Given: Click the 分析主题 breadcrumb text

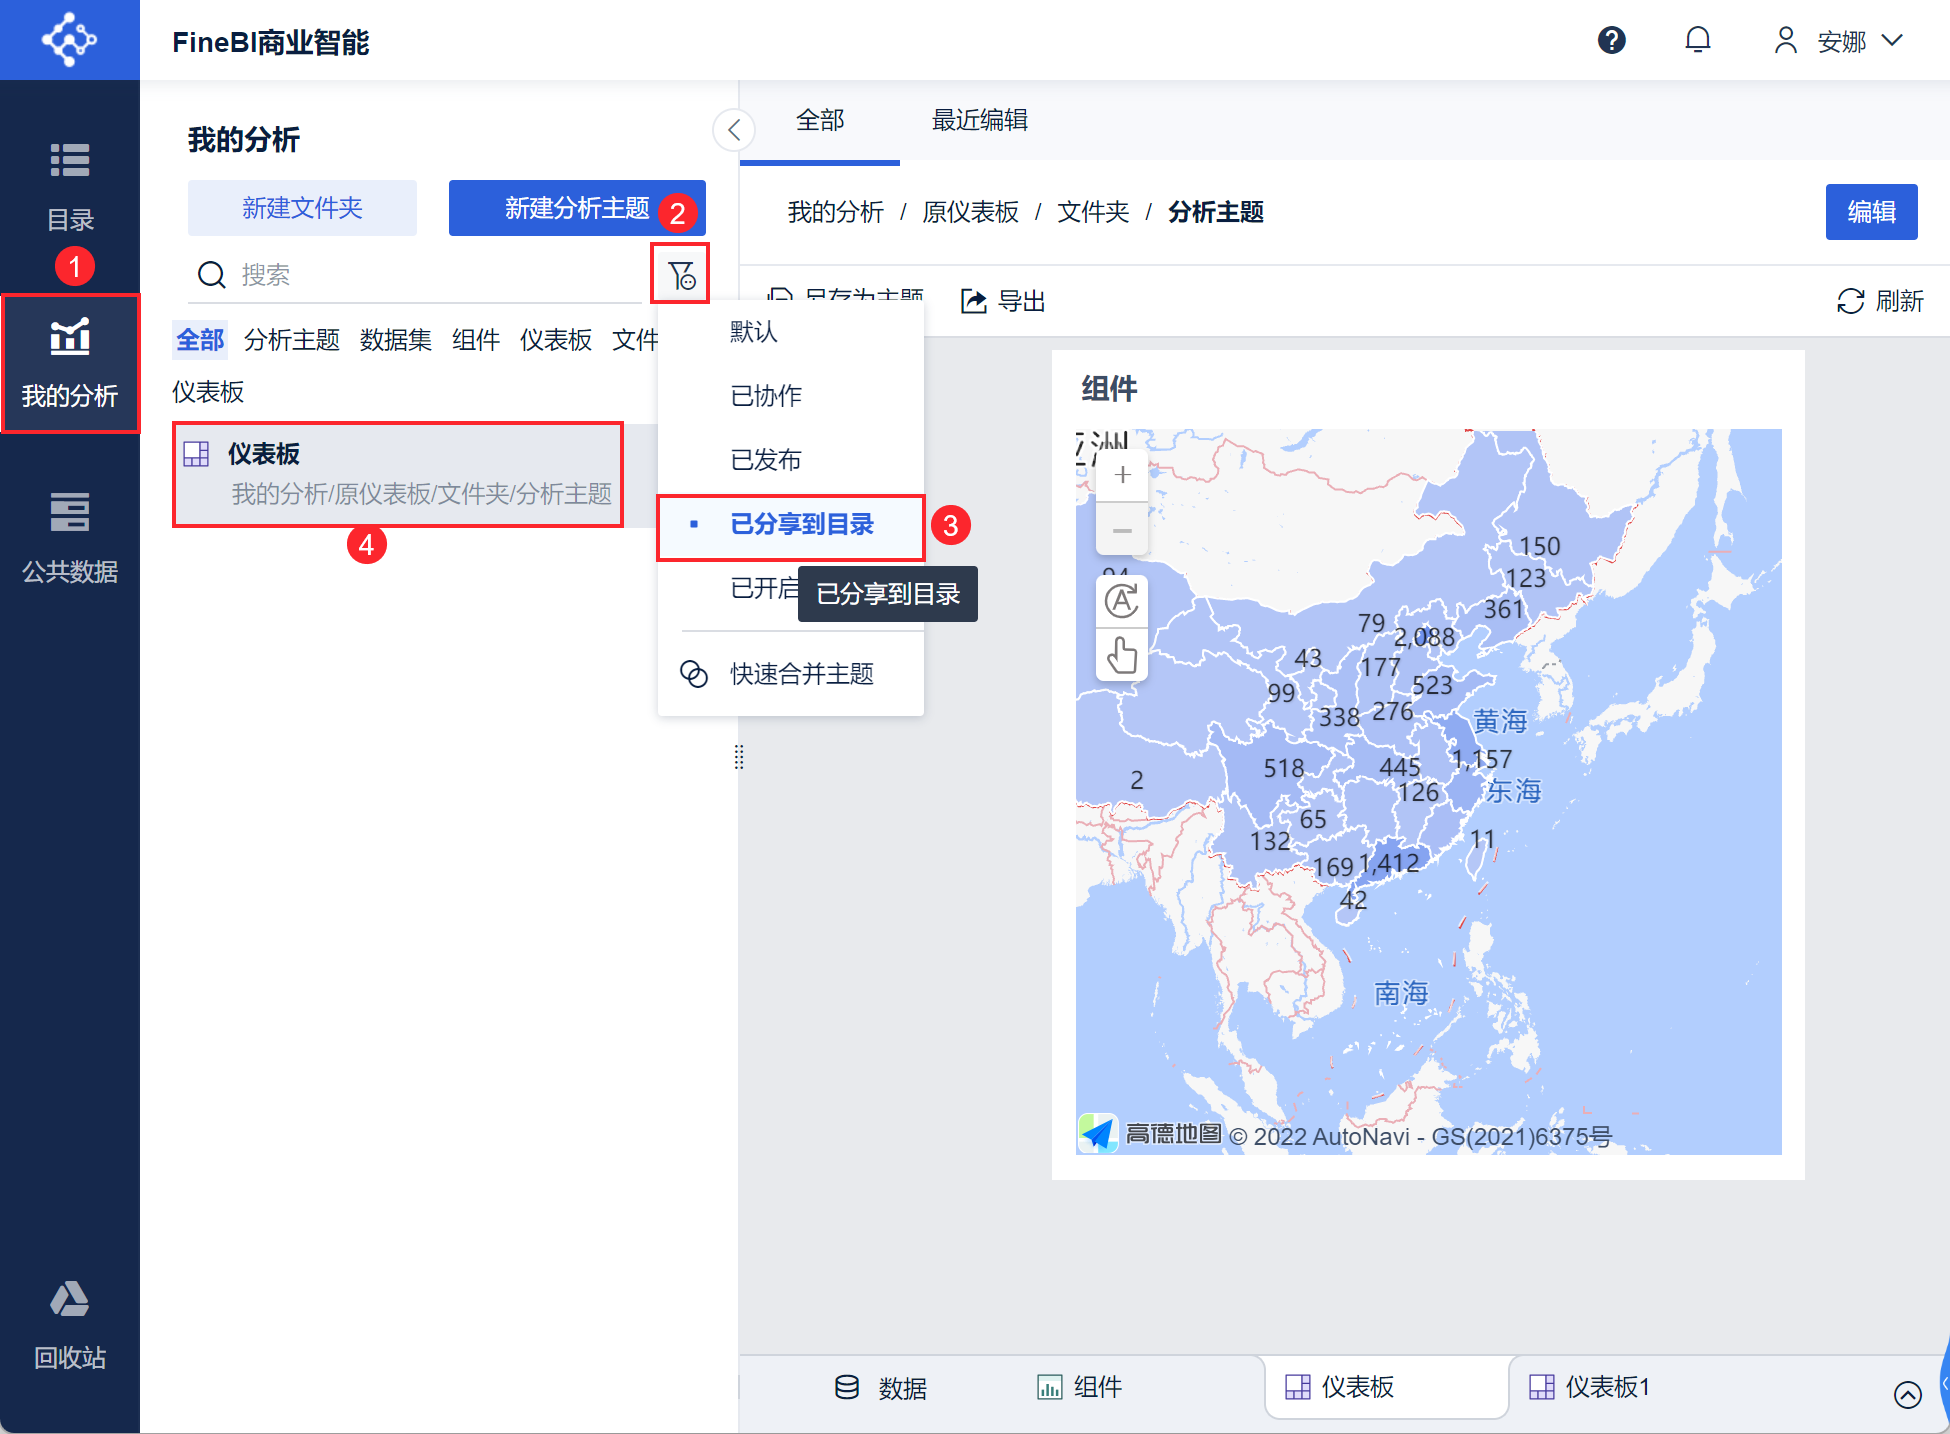Looking at the screenshot, I should (1216, 212).
